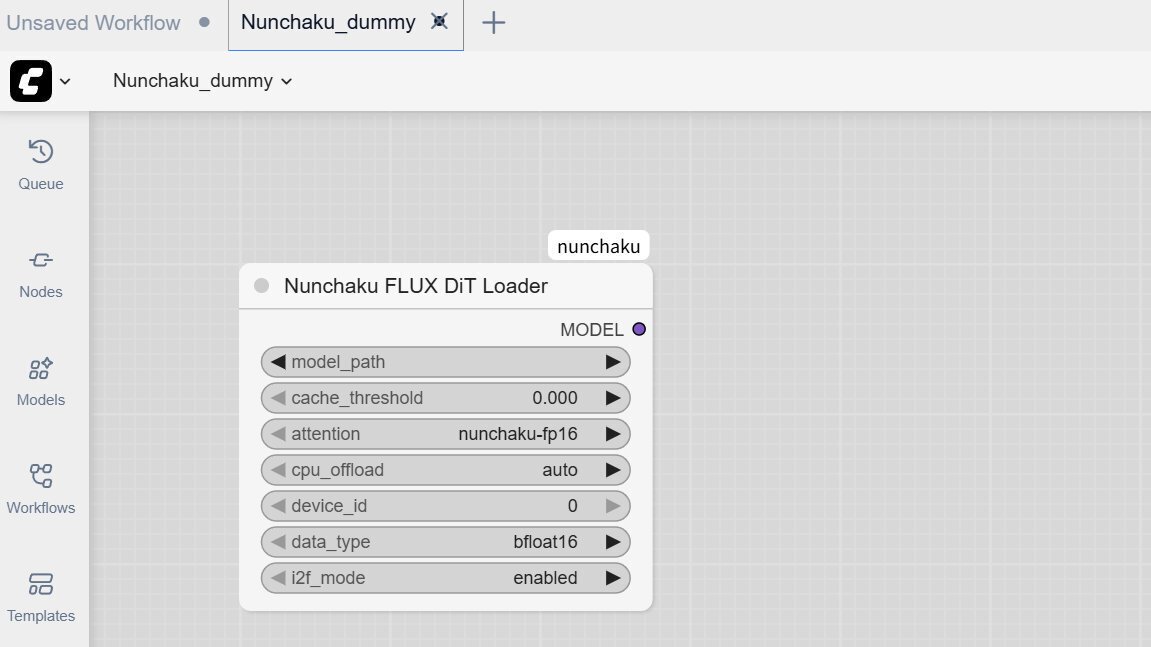Click the left arrow on model_path
1151x647 pixels.
[277, 361]
